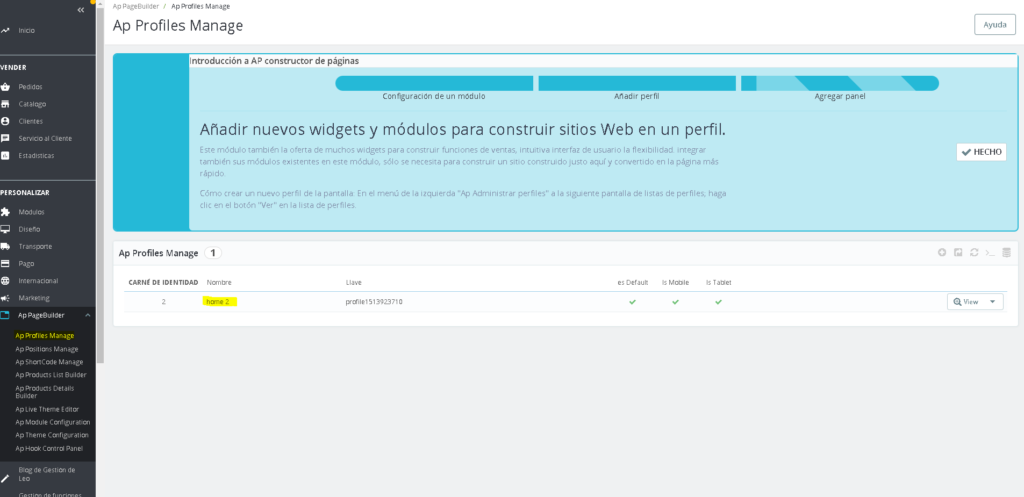Image resolution: width=1024 pixels, height=497 pixels.
Task: Click the Marketing megaphone icon
Action: [5, 298]
